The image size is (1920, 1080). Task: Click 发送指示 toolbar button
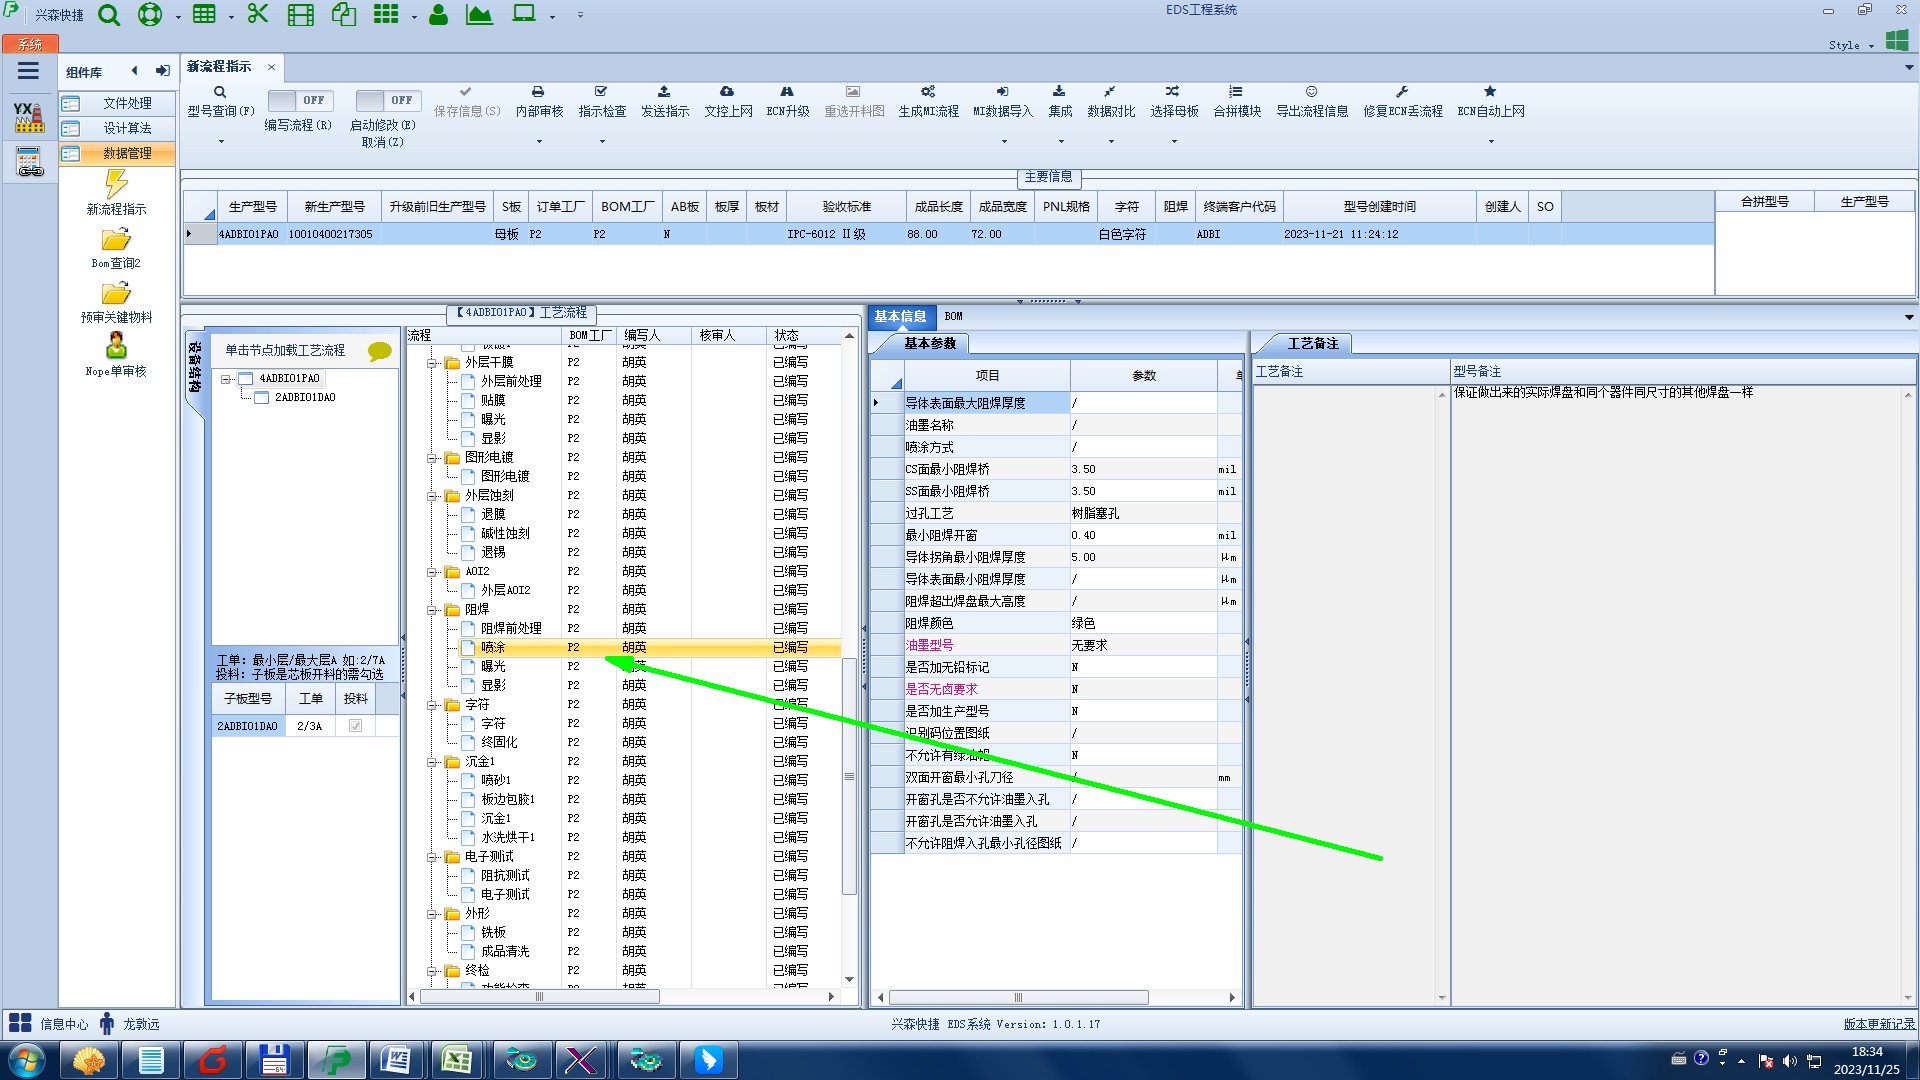click(x=665, y=101)
